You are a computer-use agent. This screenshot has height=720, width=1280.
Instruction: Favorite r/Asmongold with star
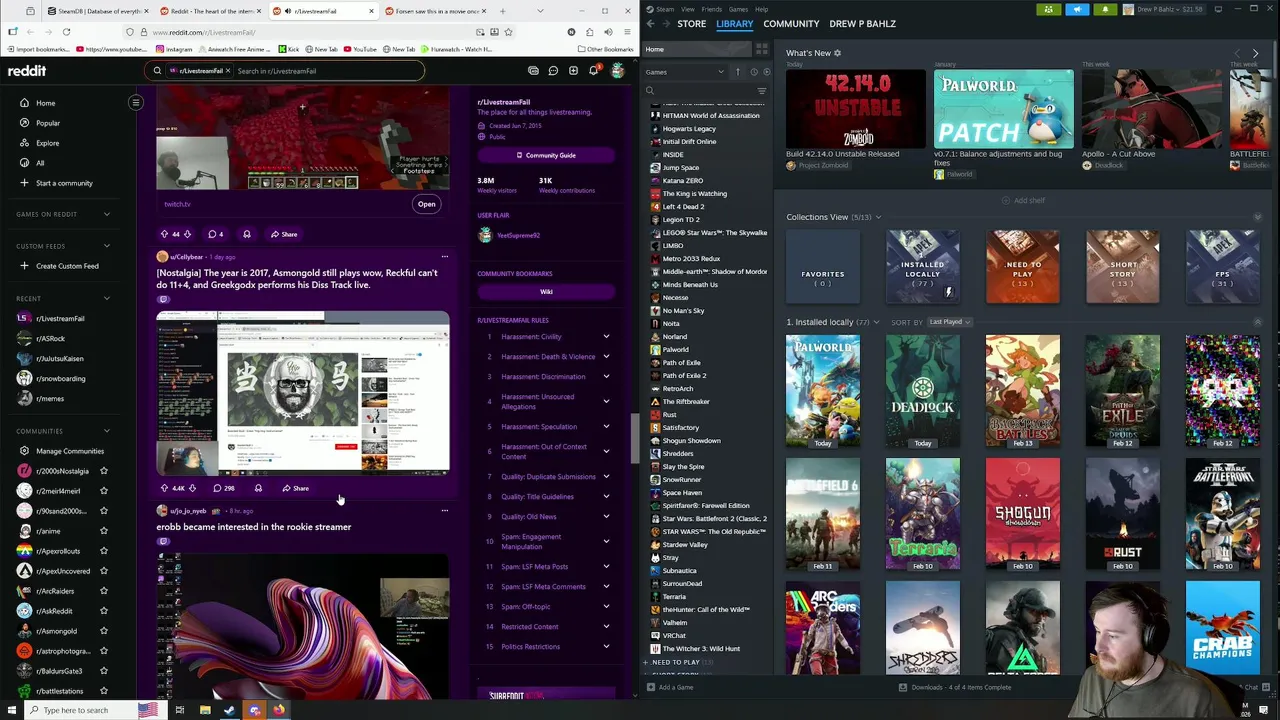click(x=103, y=631)
